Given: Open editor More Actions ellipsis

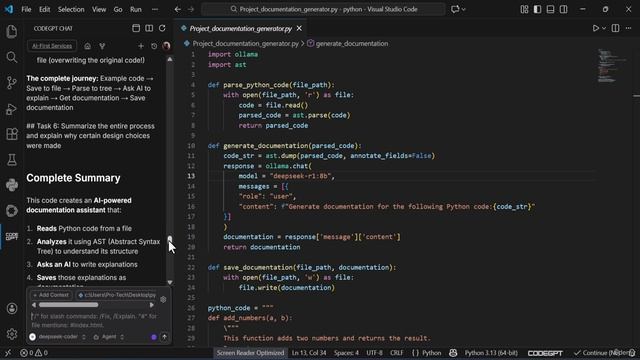Looking at the screenshot, I should coord(629,28).
